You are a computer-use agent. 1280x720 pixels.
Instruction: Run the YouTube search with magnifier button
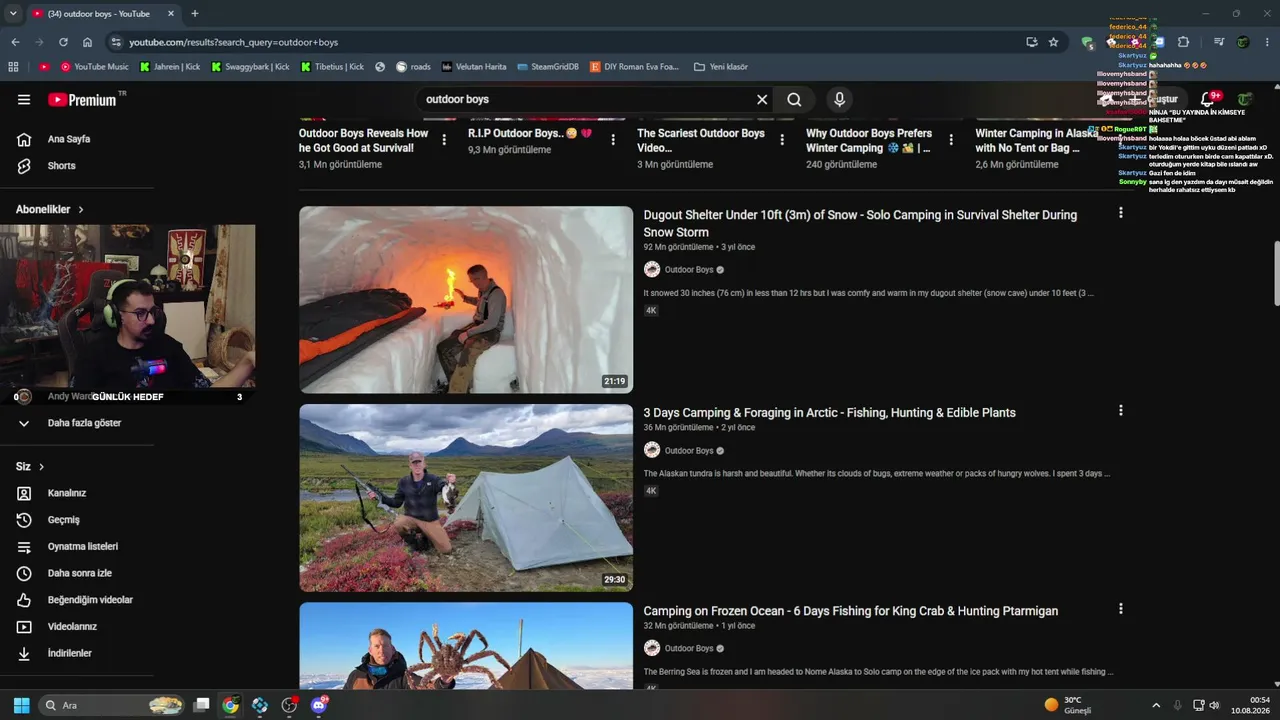[794, 100]
